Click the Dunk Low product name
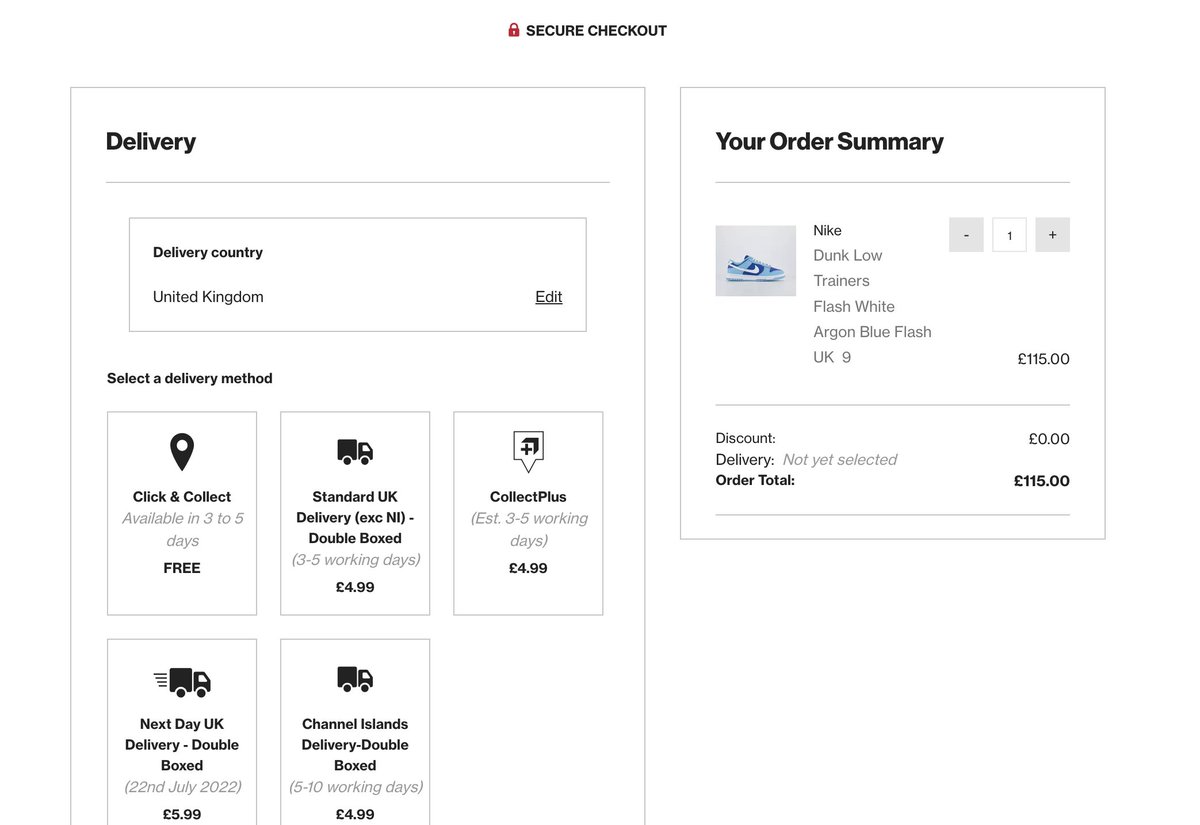The height and width of the screenshot is (825, 1200). (x=848, y=255)
